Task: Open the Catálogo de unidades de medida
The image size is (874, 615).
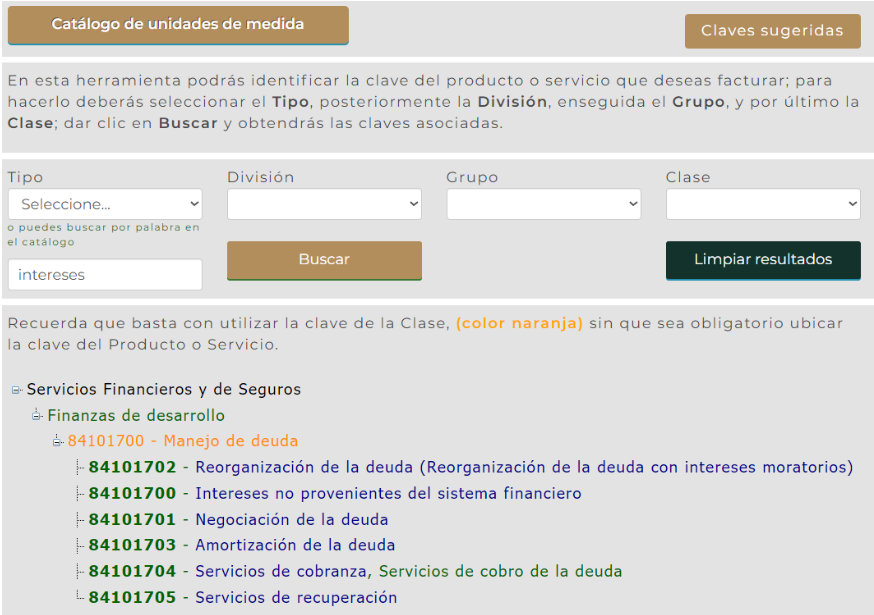Action: point(178,25)
